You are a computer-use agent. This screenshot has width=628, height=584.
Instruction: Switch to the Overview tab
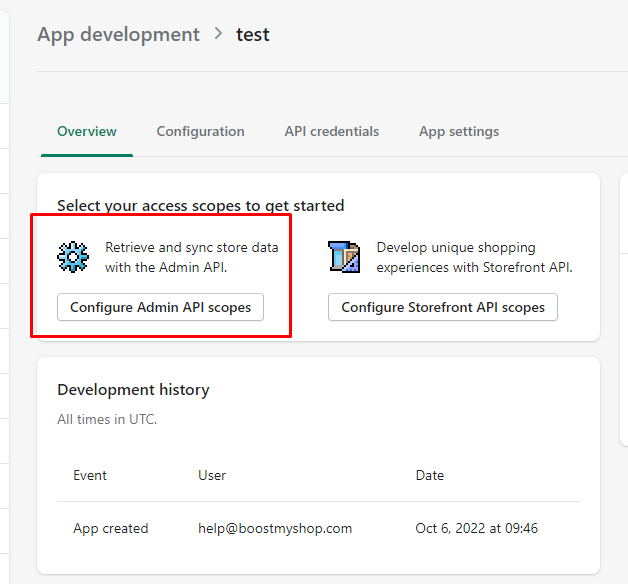tap(87, 132)
